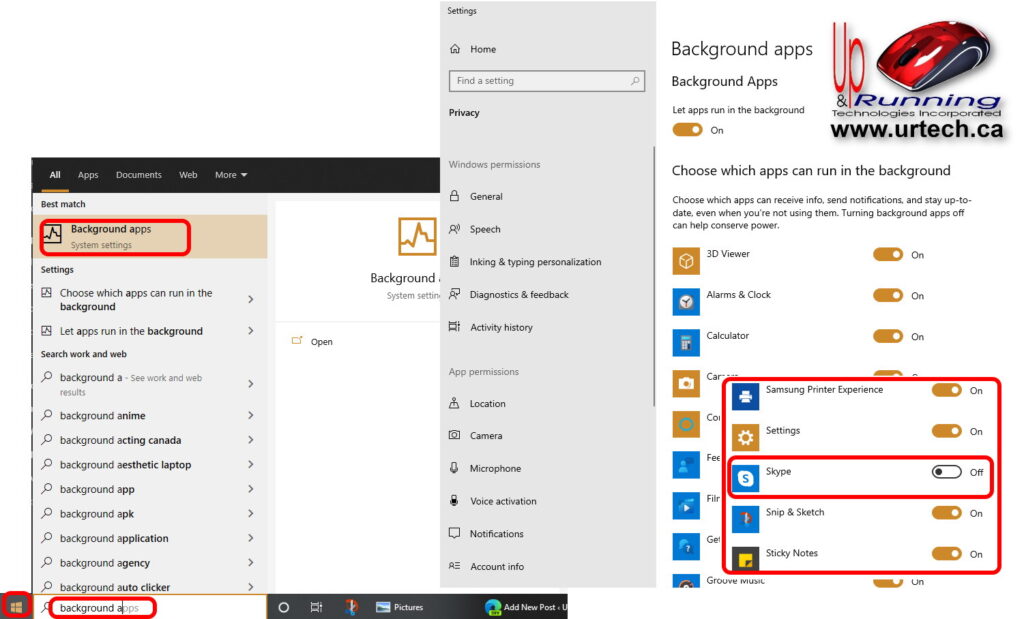
Task: Turn on Skype background app permission
Action: (947, 471)
